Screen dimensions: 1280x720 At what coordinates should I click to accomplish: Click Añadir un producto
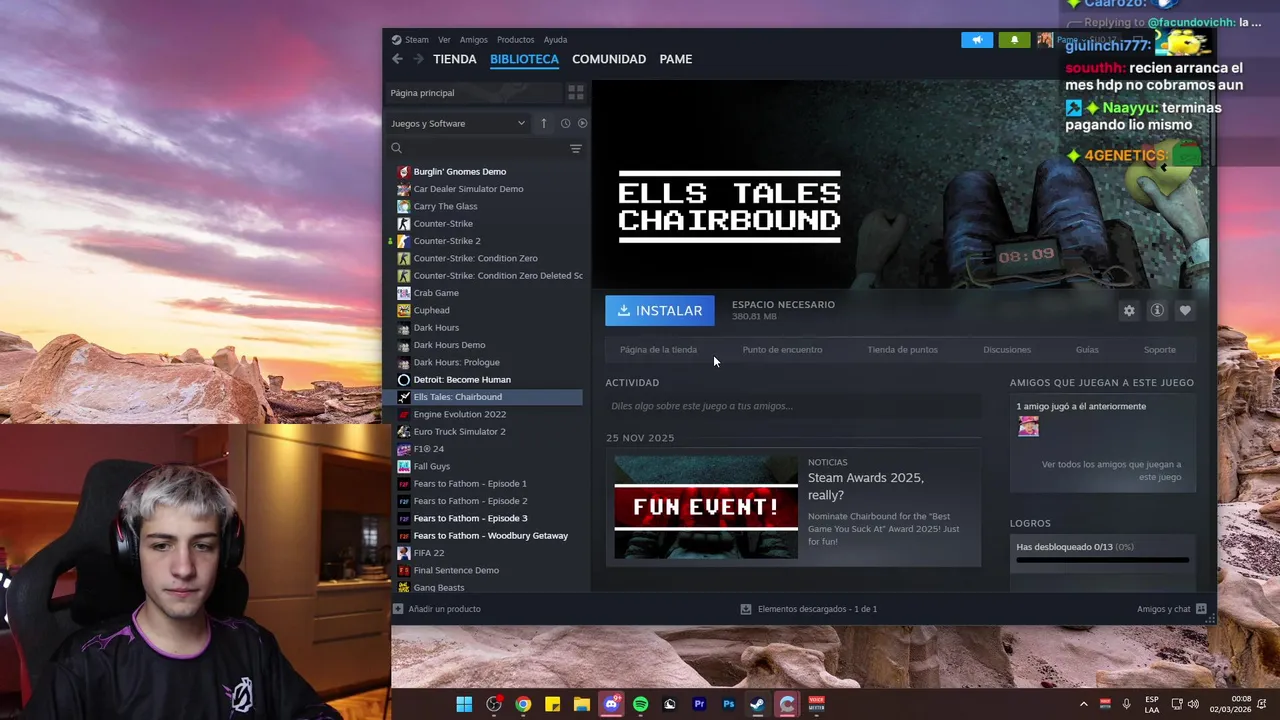[437, 609]
